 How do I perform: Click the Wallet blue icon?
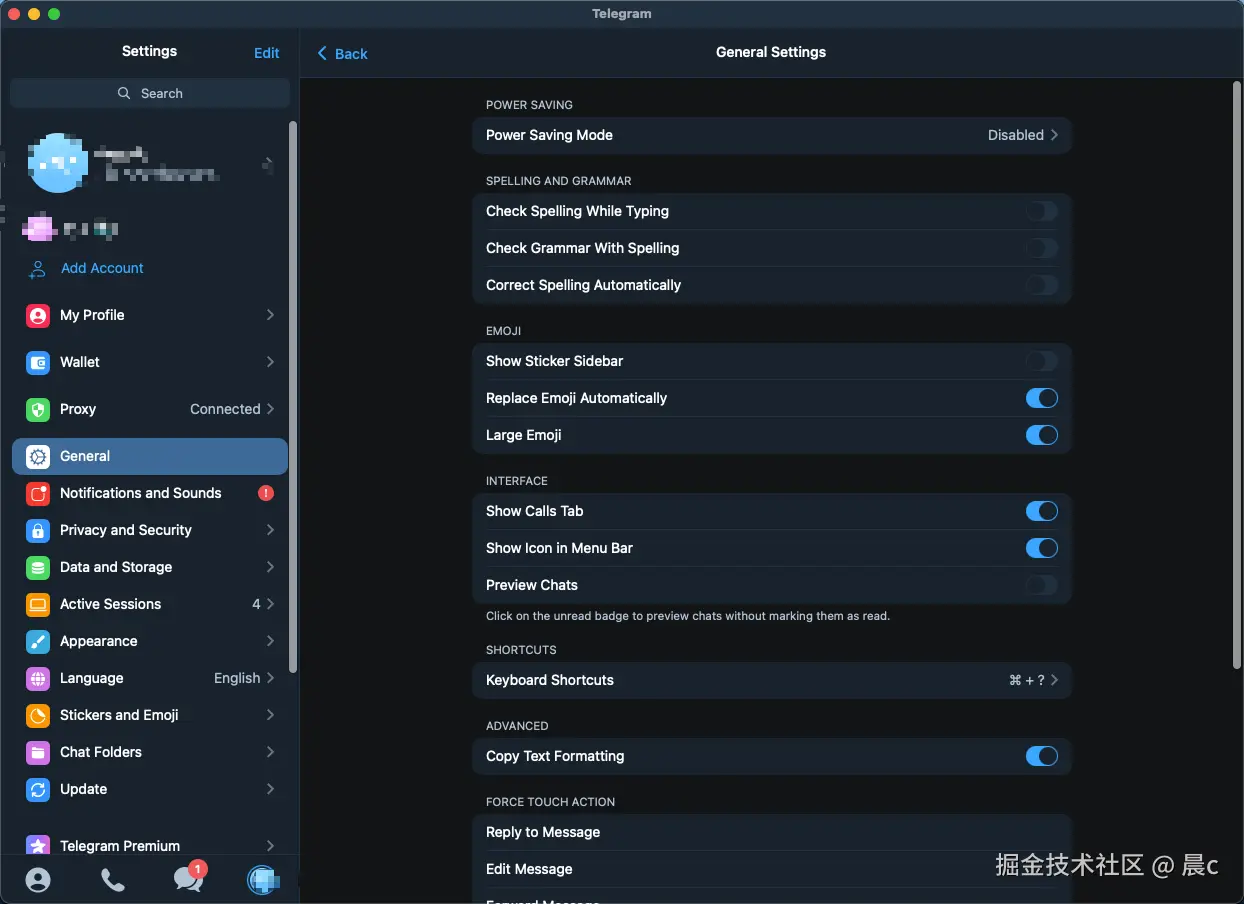click(x=38, y=362)
